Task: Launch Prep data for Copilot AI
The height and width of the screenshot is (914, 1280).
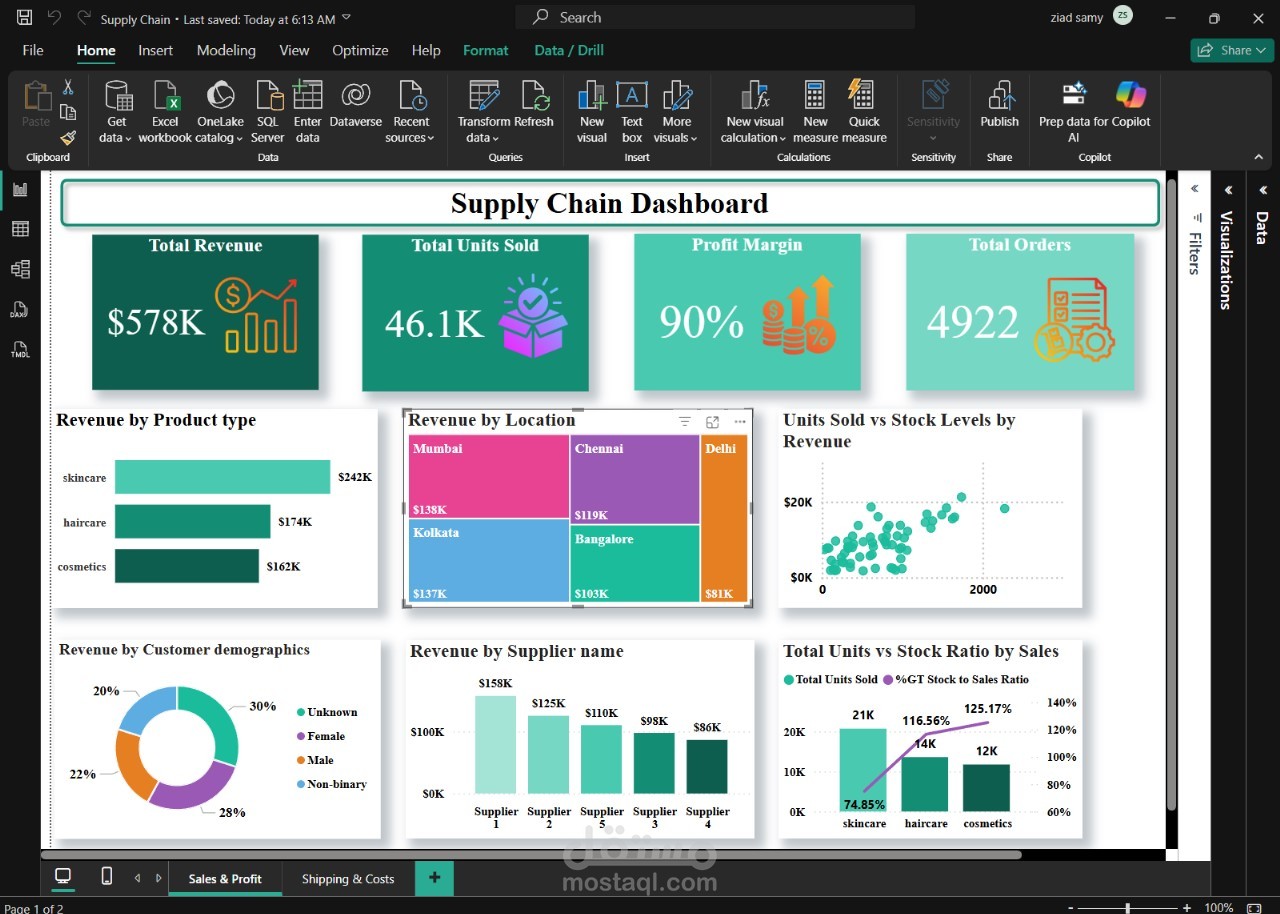Action: (1072, 110)
